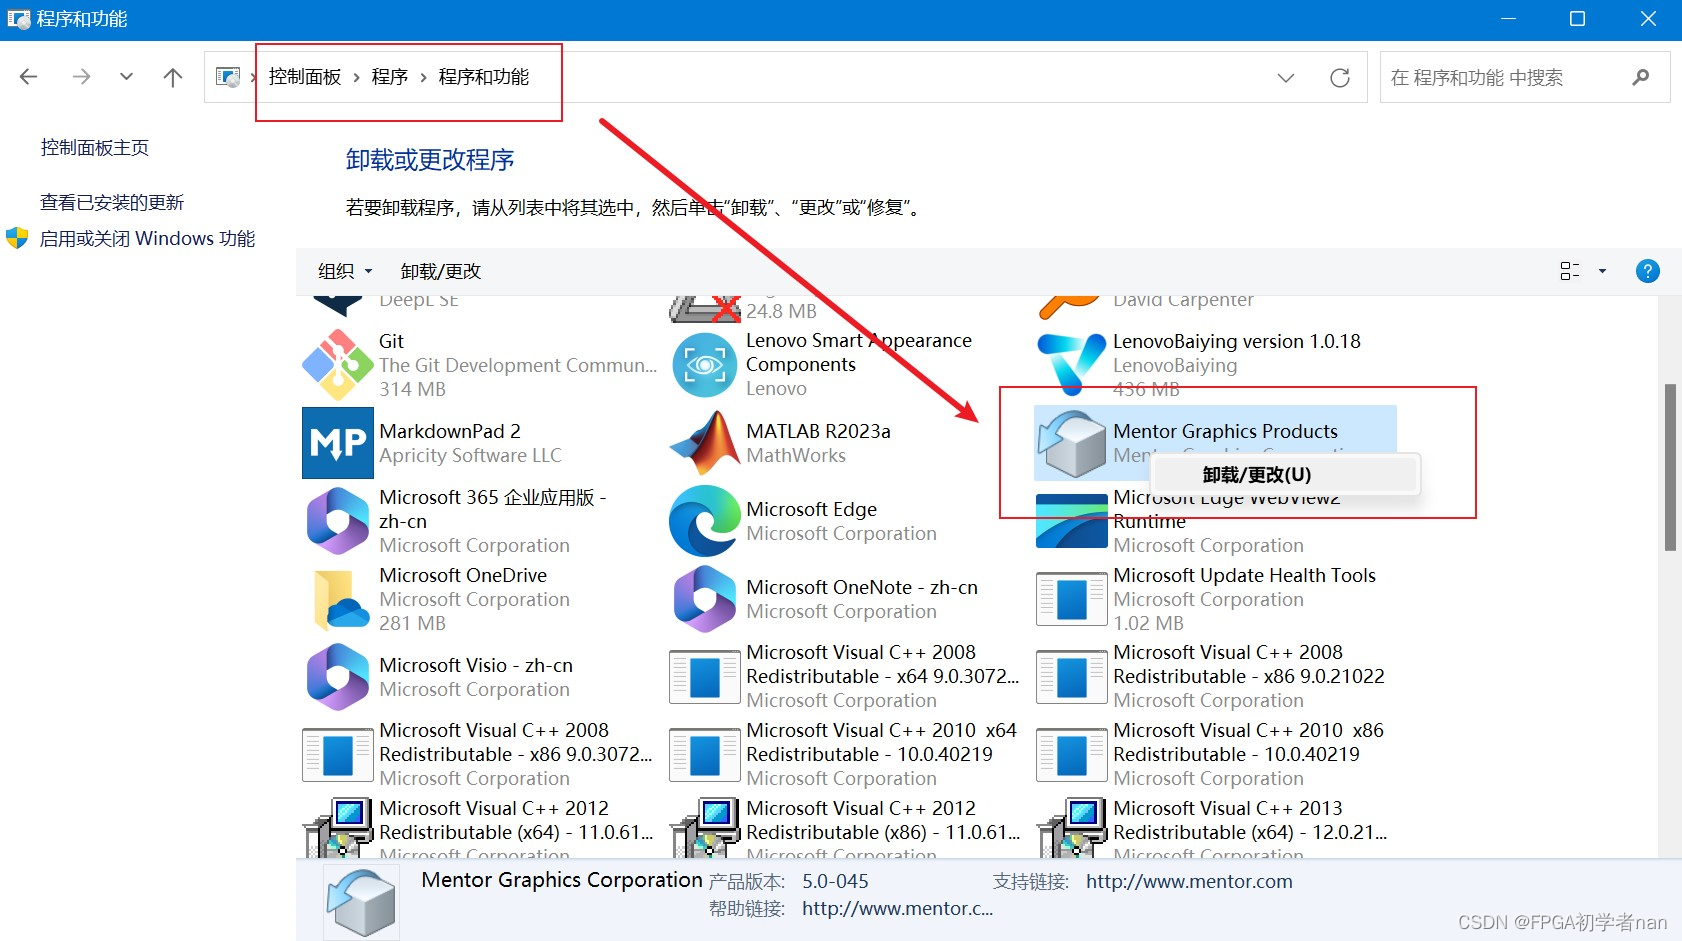Click 卸载/更改 in the toolbar
The height and width of the screenshot is (941, 1682).
pos(441,271)
